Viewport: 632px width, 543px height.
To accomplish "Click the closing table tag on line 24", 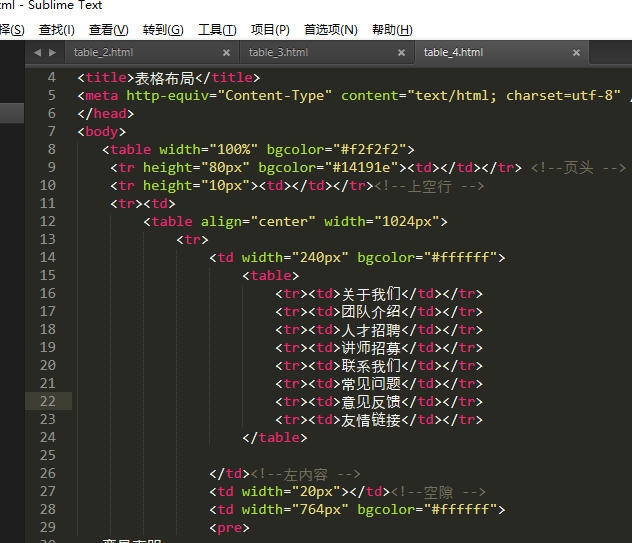I will tap(275, 438).
